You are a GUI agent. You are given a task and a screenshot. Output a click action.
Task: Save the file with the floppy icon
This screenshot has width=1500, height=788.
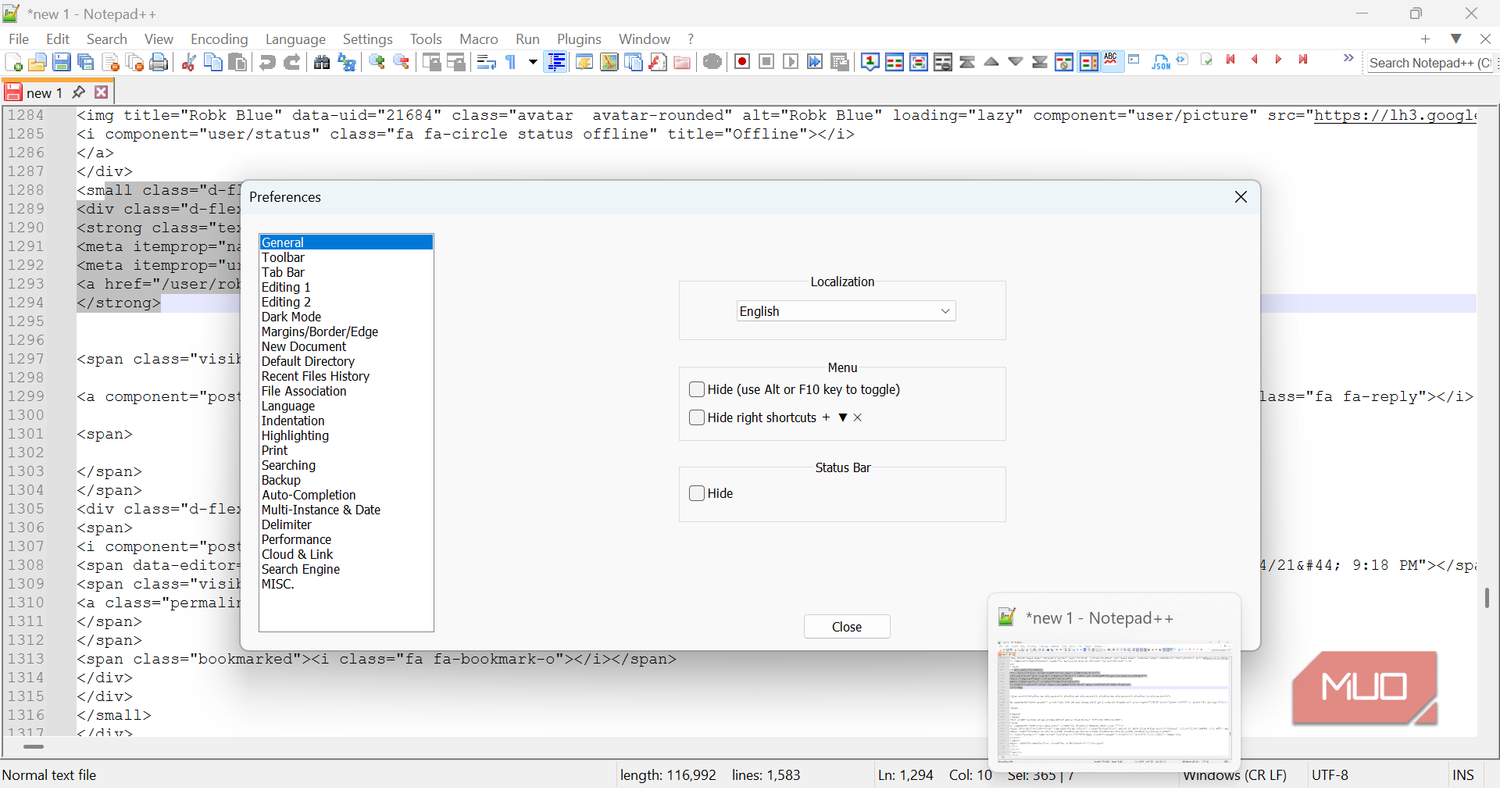(x=61, y=62)
